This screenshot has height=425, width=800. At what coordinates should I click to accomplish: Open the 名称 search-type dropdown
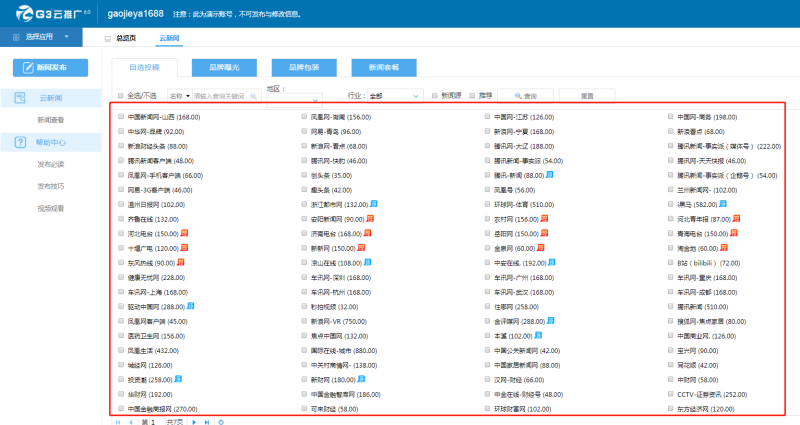click(180, 96)
